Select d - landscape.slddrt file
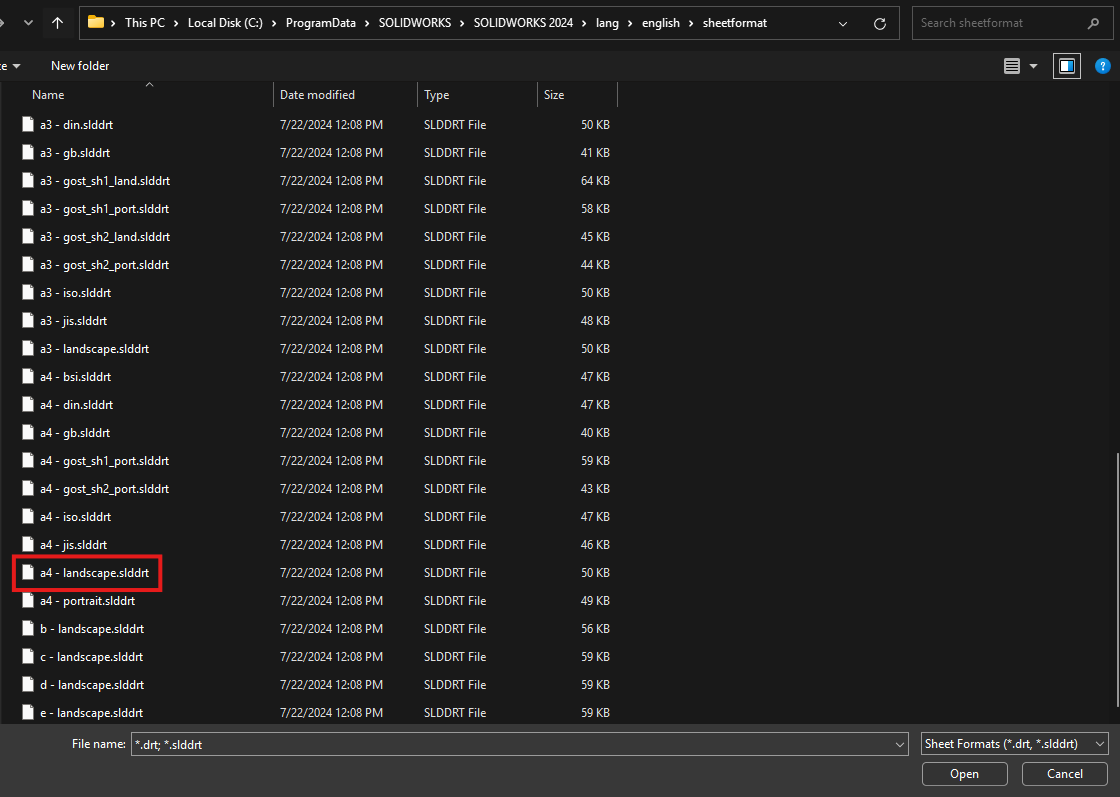 click(x=92, y=684)
